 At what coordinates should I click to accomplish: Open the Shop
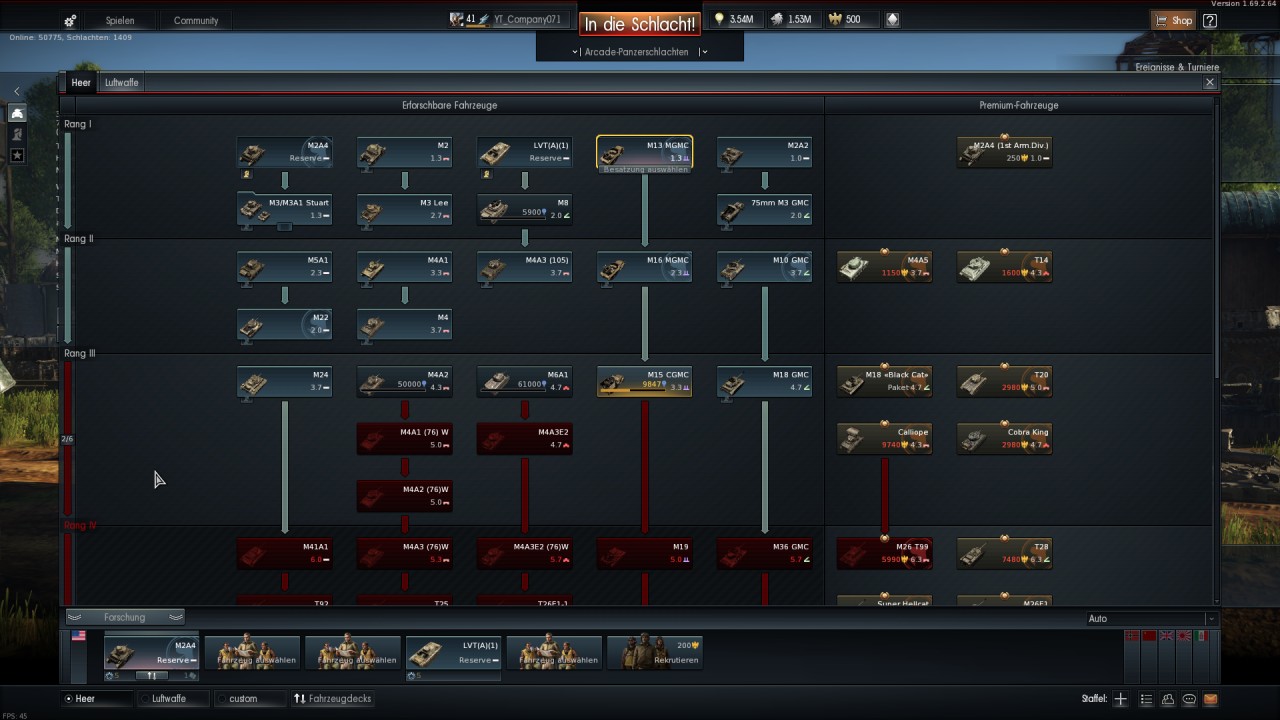pos(1174,20)
